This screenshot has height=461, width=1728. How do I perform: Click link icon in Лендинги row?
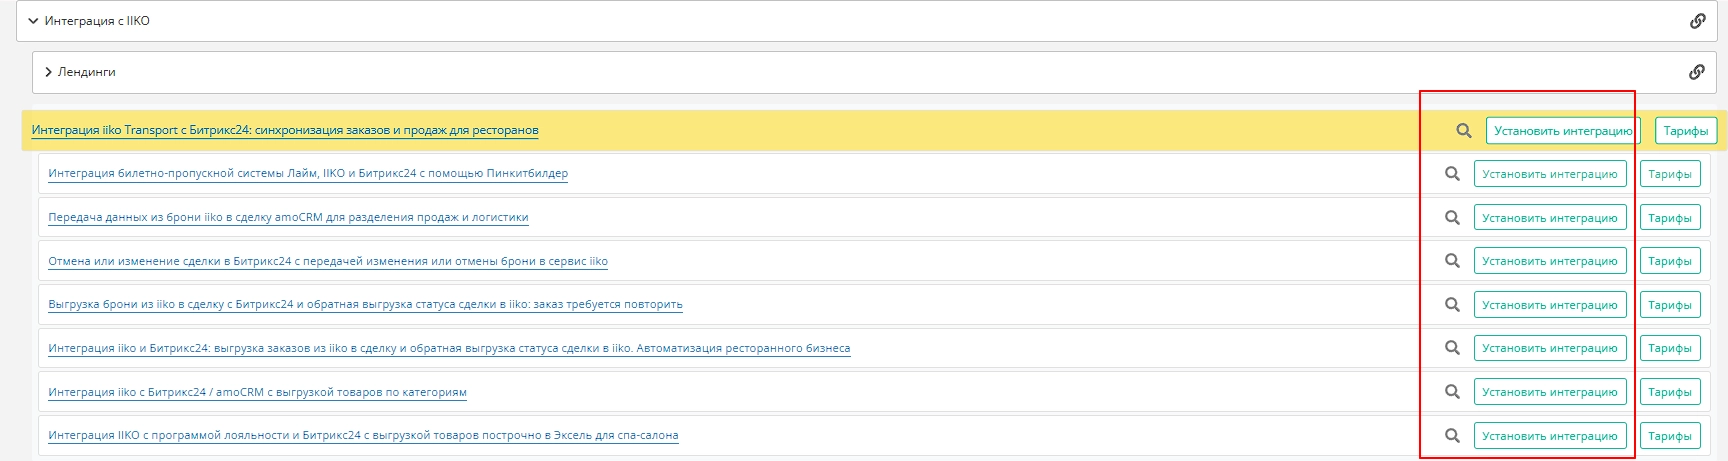click(1696, 72)
